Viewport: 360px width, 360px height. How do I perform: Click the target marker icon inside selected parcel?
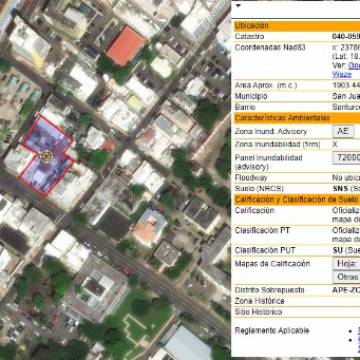(x=46, y=156)
